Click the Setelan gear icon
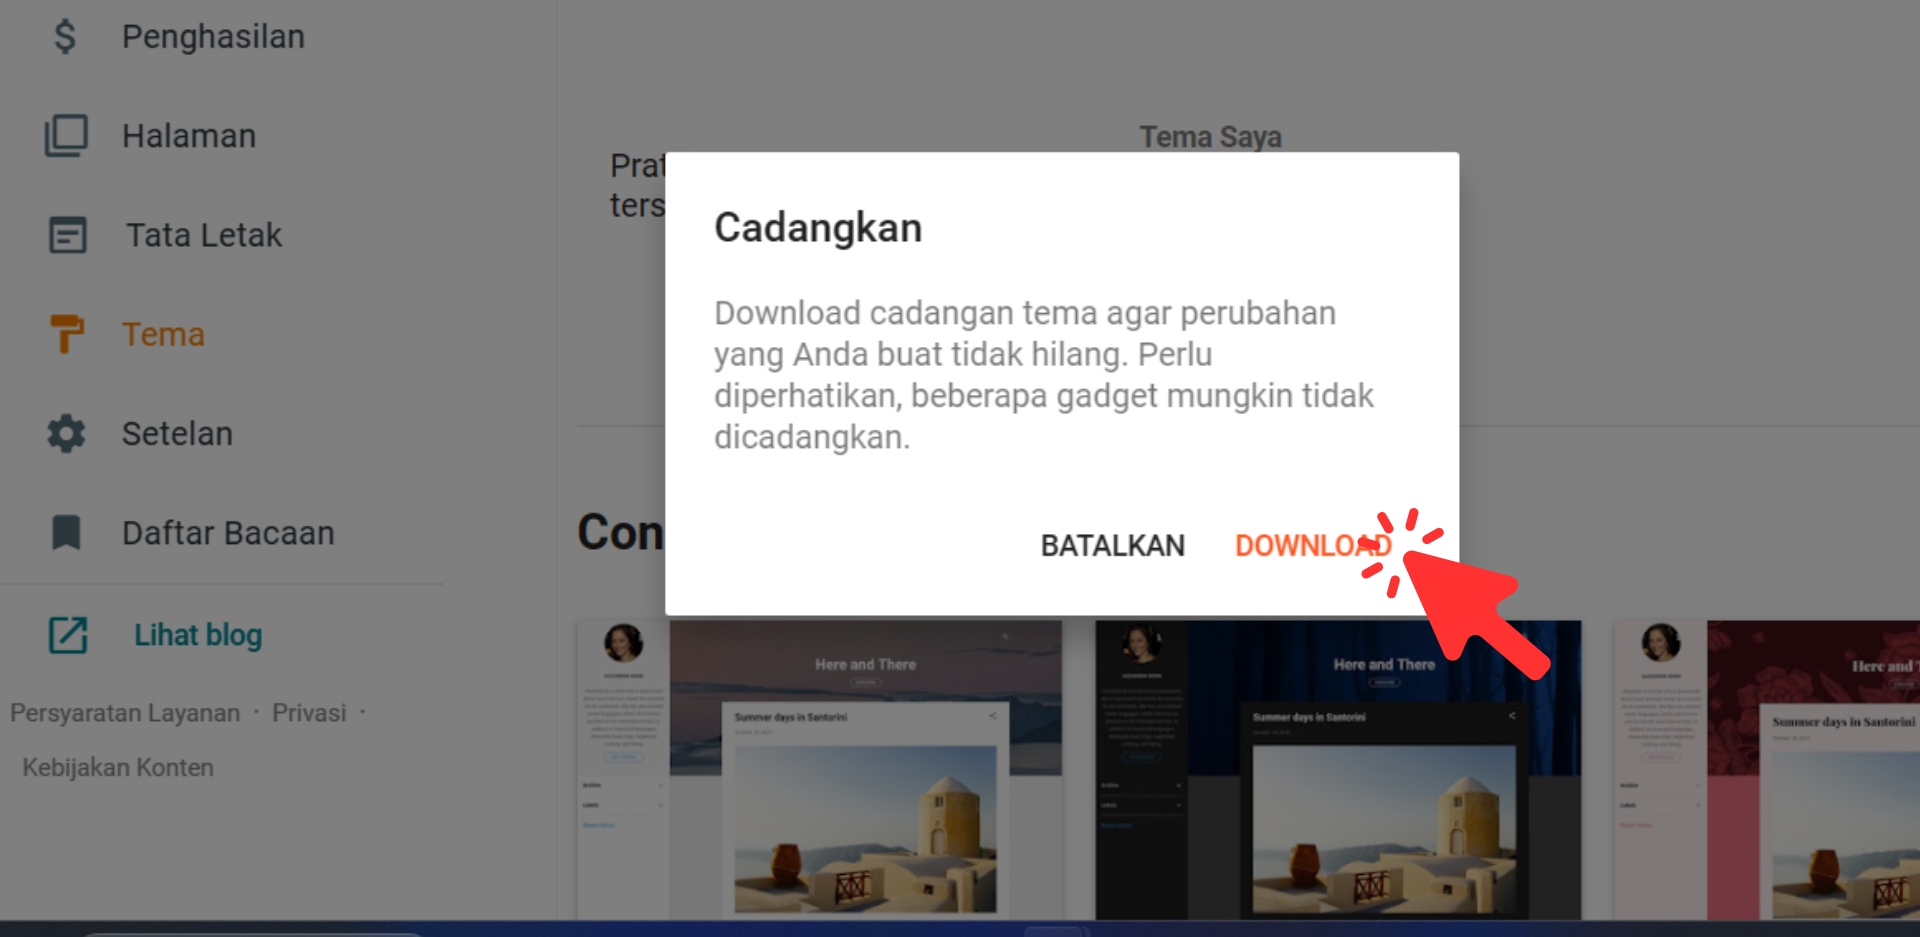1920x937 pixels. click(x=66, y=434)
